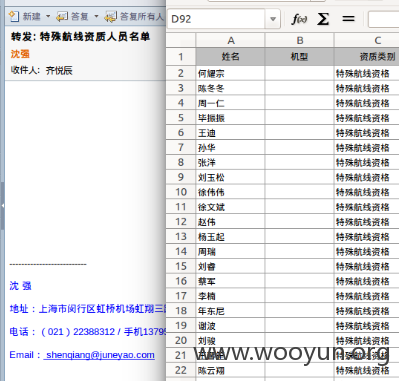Screen dimensions: 399x381
Task: Open the dropdown arrow next to 答复
Action: point(96,16)
